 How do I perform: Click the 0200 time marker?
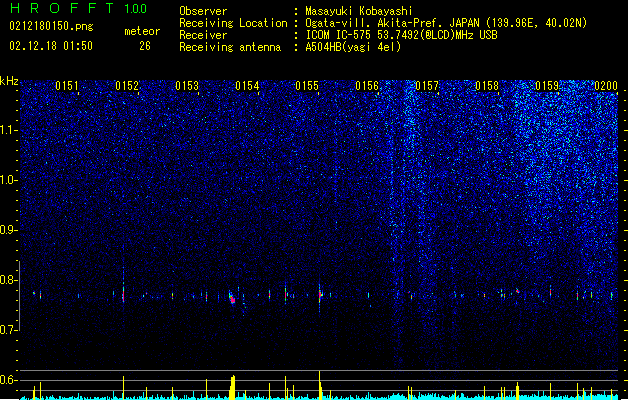tap(606, 86)
